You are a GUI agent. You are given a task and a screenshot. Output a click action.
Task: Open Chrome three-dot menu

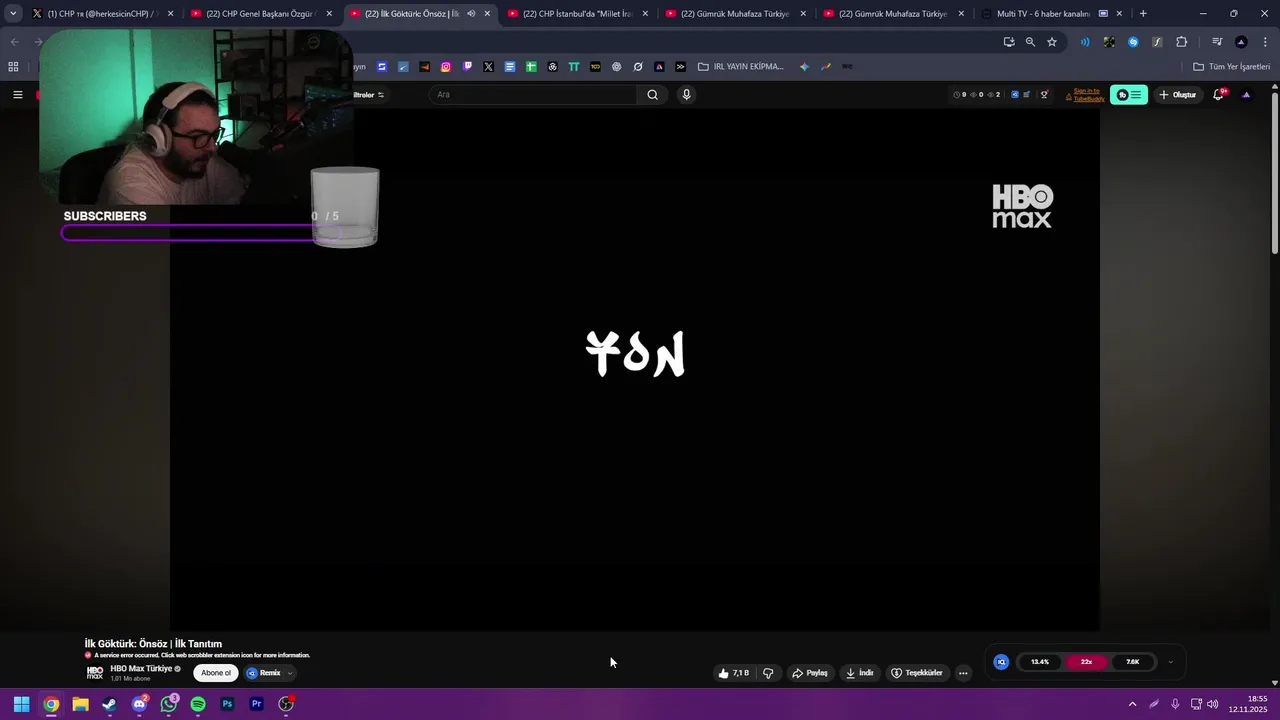tap(1263, 42)
